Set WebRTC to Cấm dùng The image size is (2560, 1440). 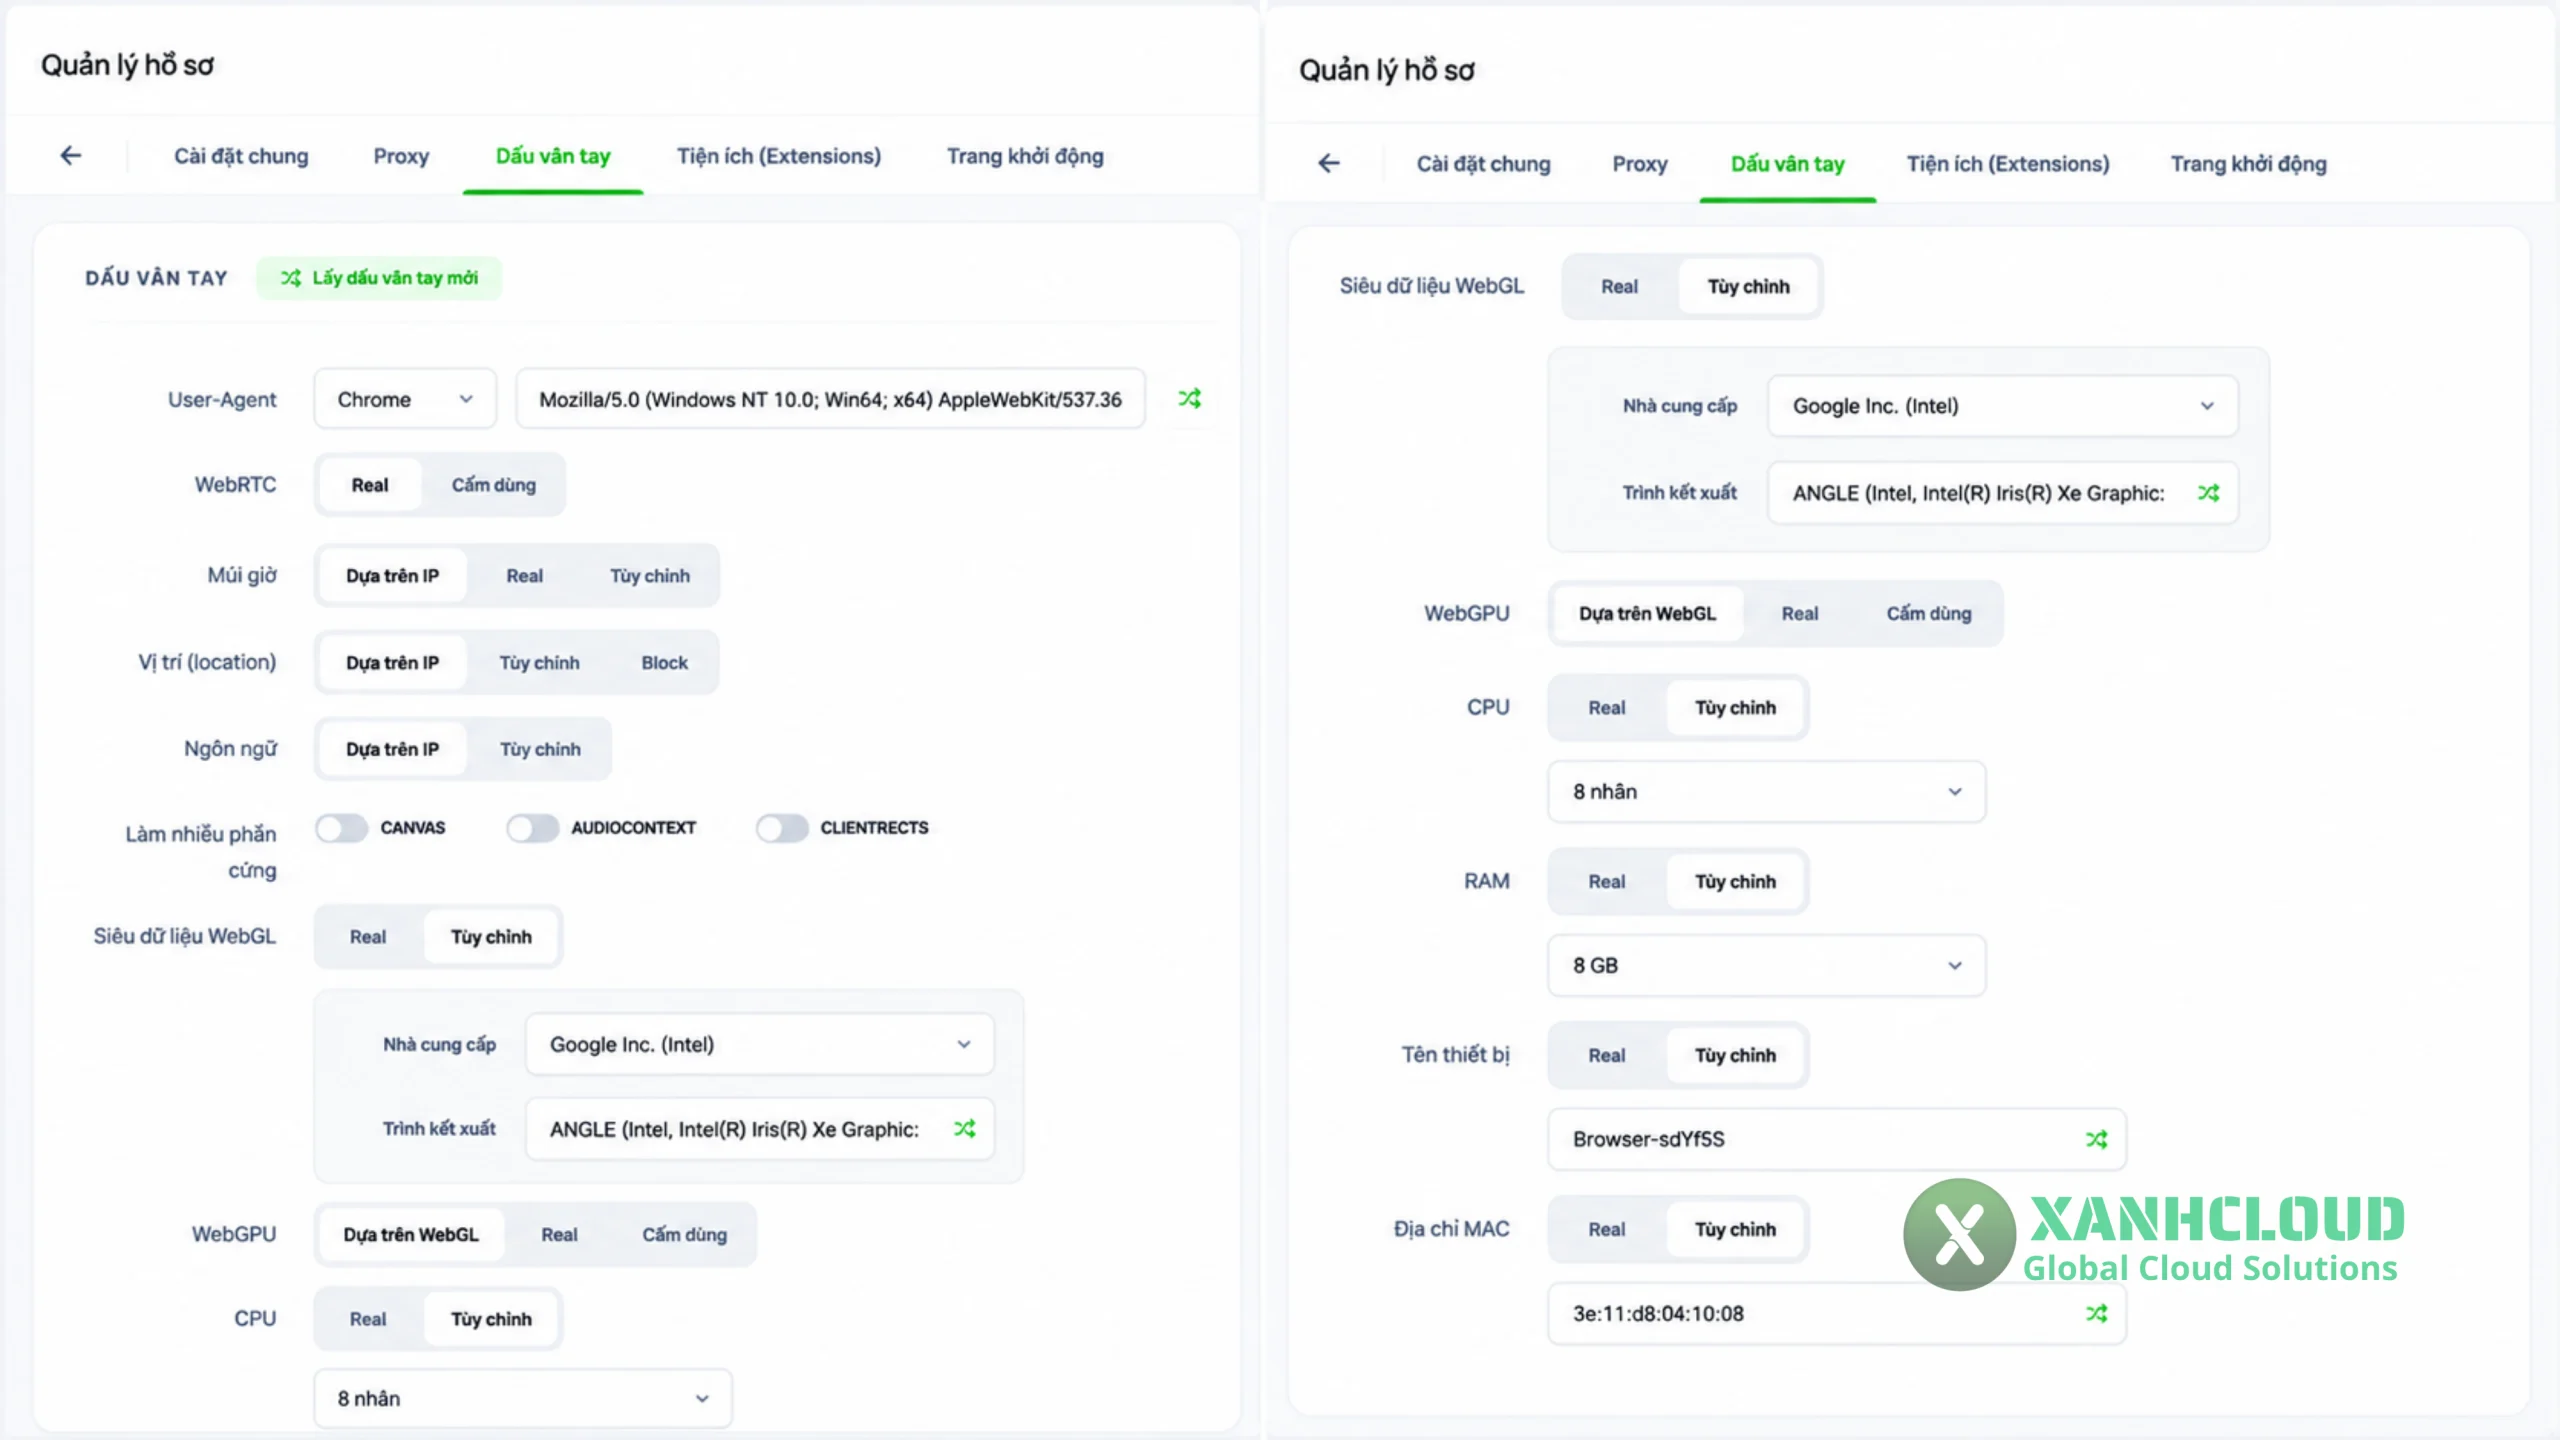tap(494, 485)
